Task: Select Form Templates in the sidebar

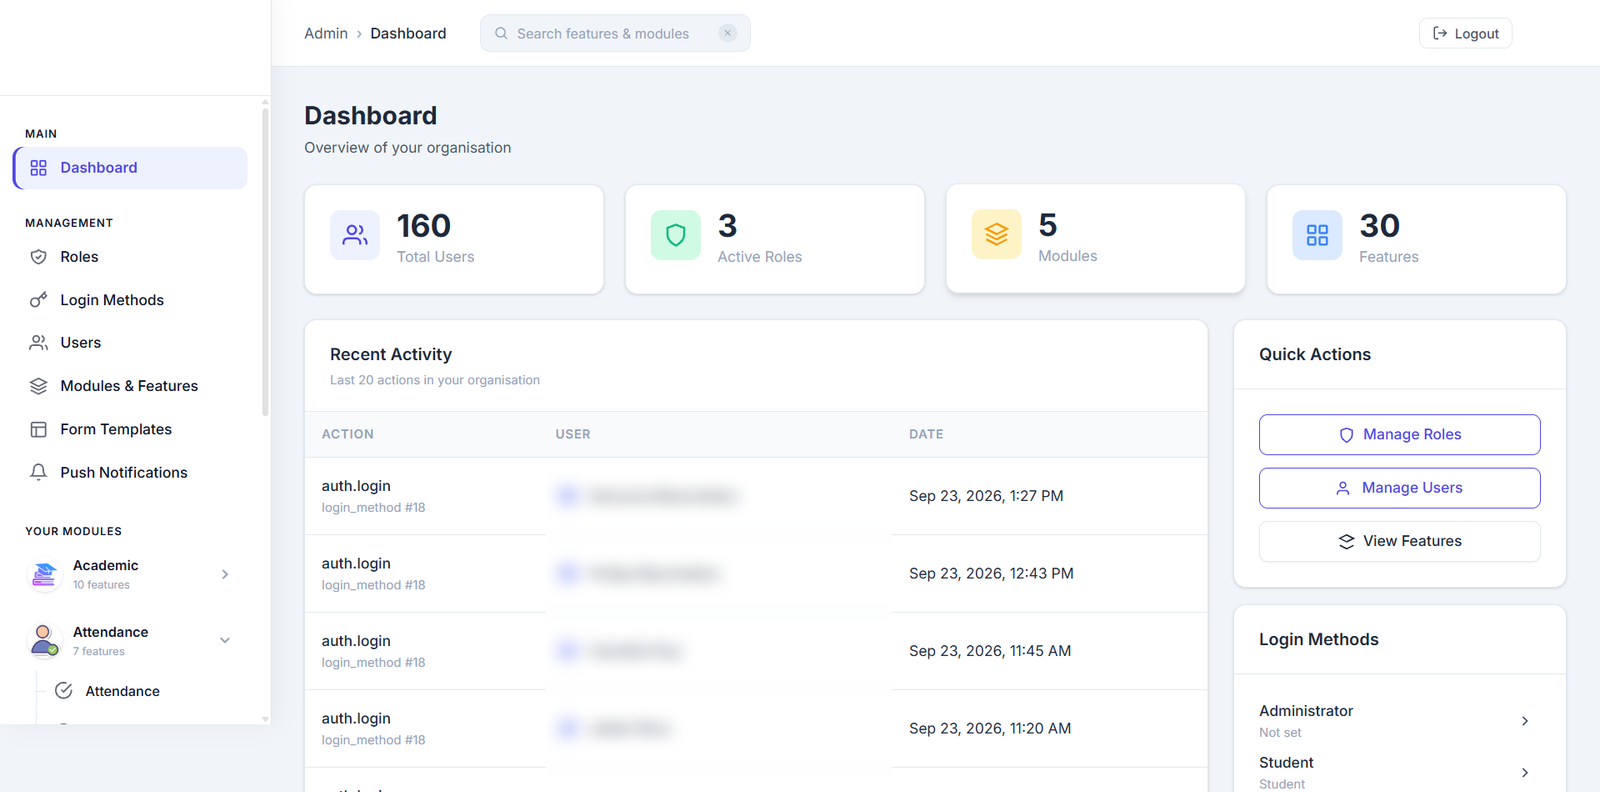Action: point(130,429)
